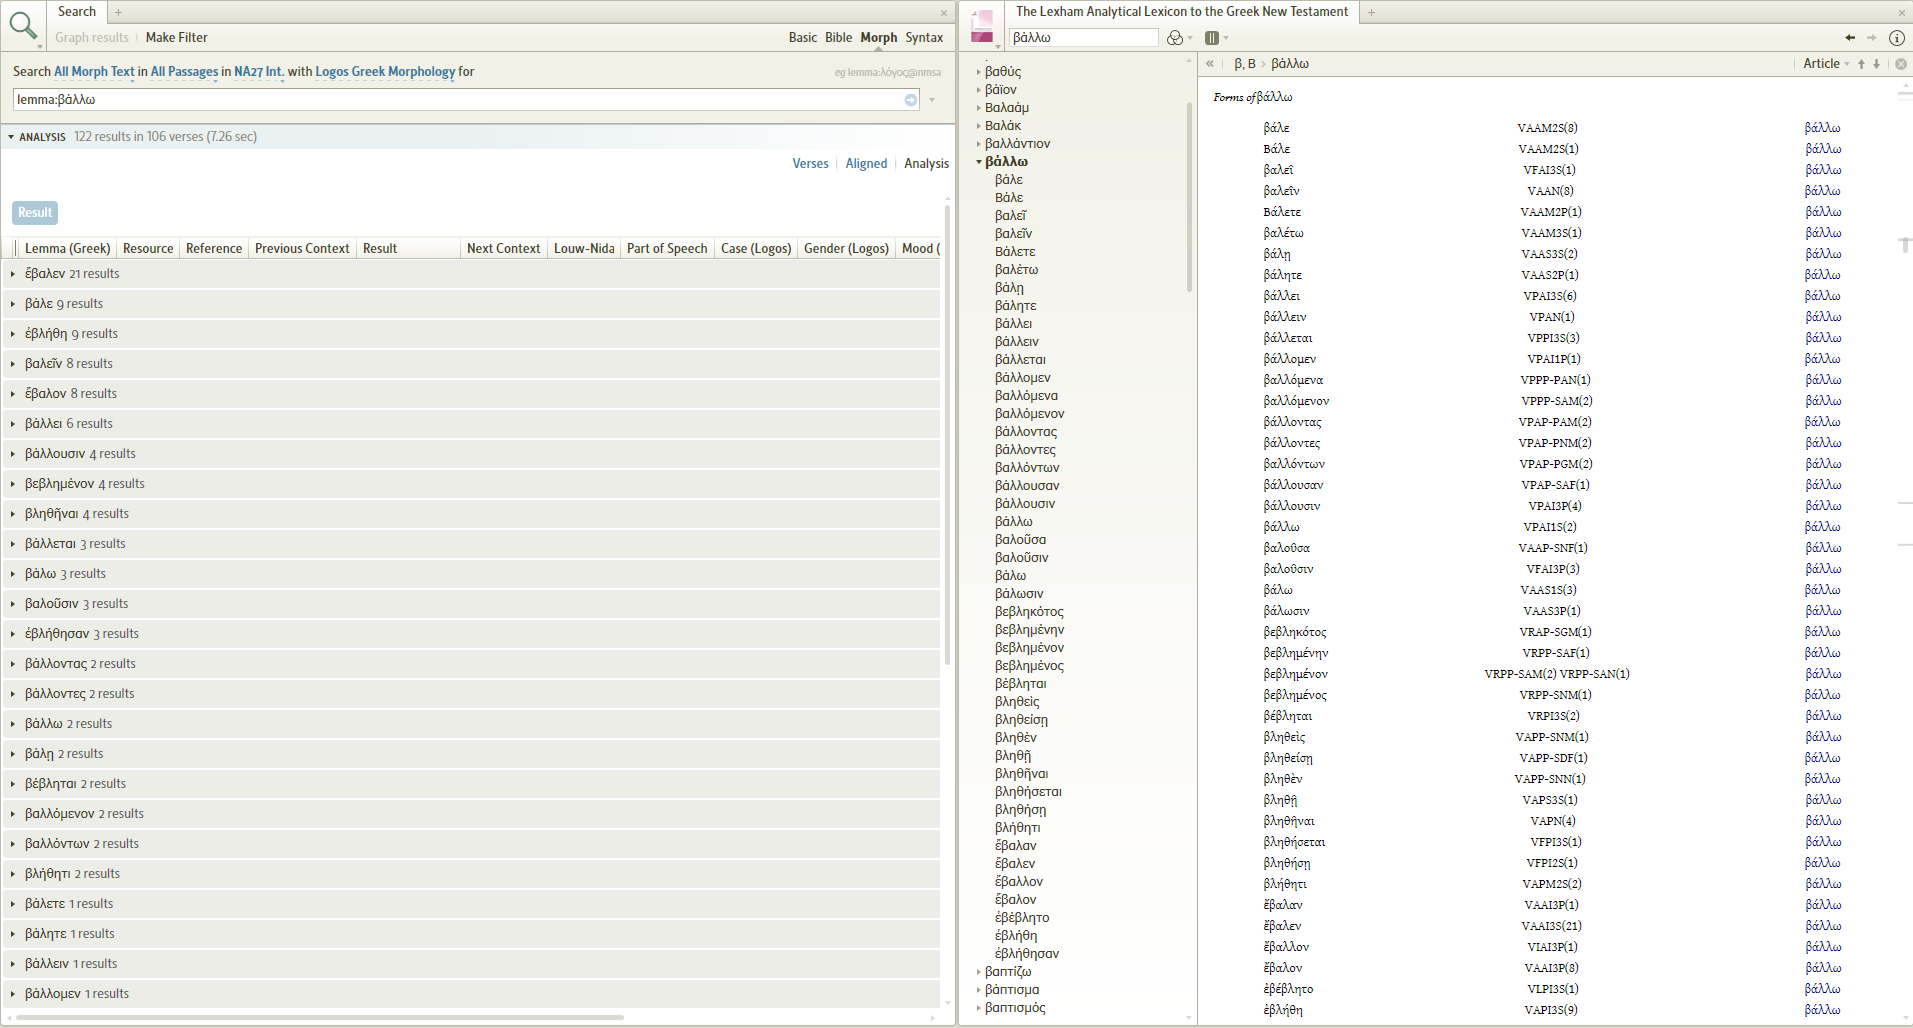Click the β, Β breadcrumb in locator bar
Viewport: 1913px width, 1028px height.
coord(1245,64)
